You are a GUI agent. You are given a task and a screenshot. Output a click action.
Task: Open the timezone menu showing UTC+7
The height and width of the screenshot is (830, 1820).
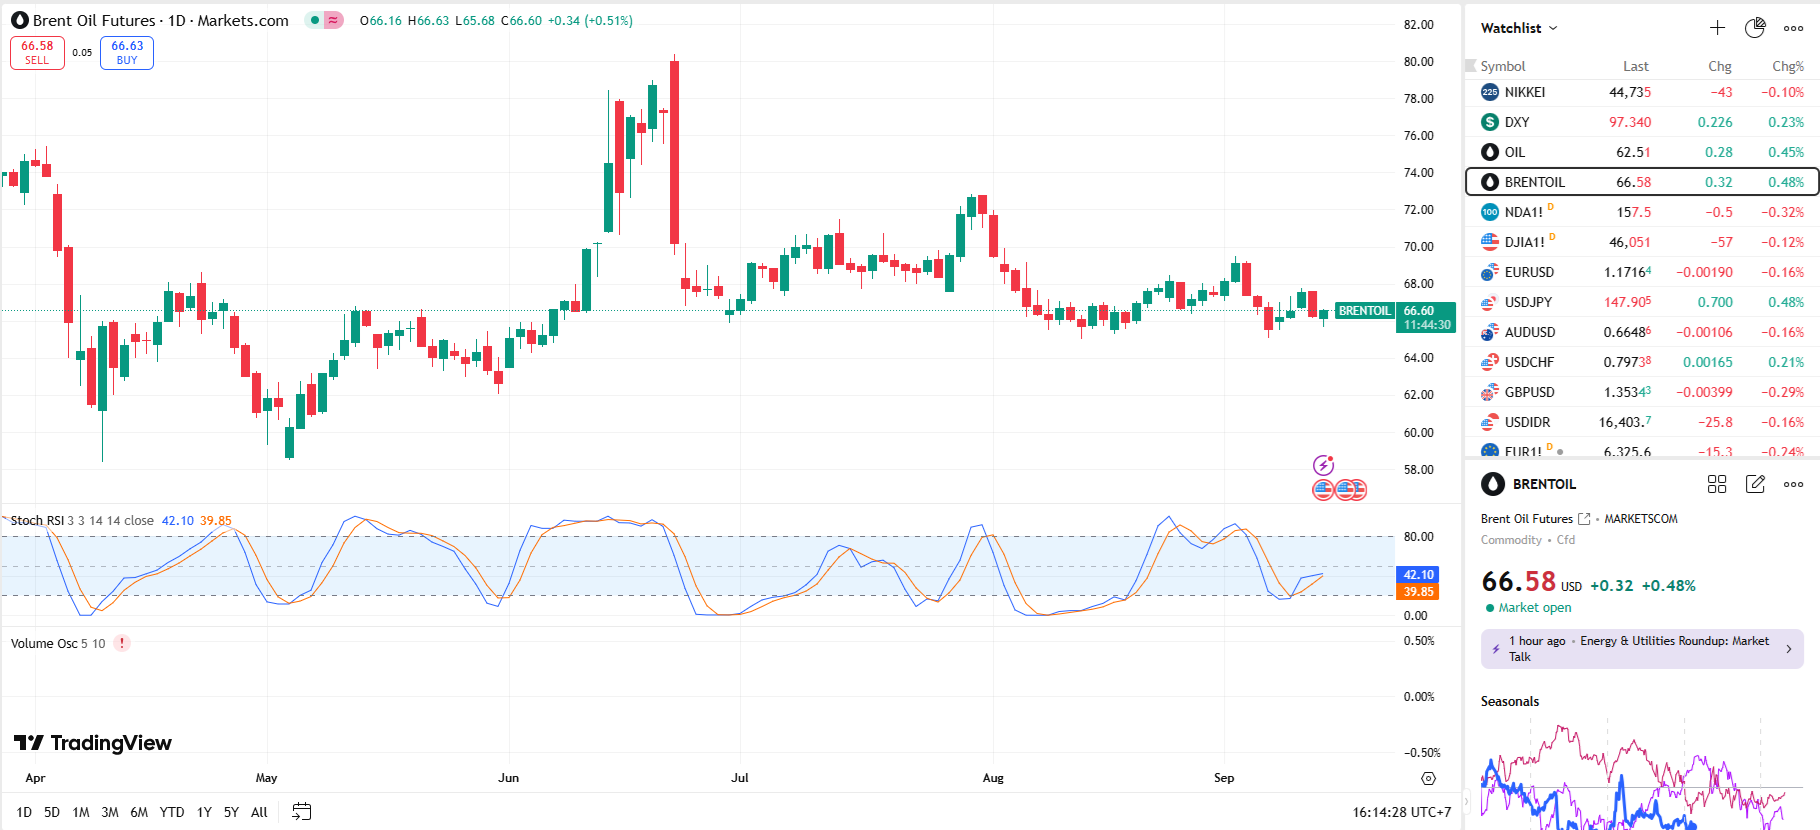click(x=1401, y=812)
